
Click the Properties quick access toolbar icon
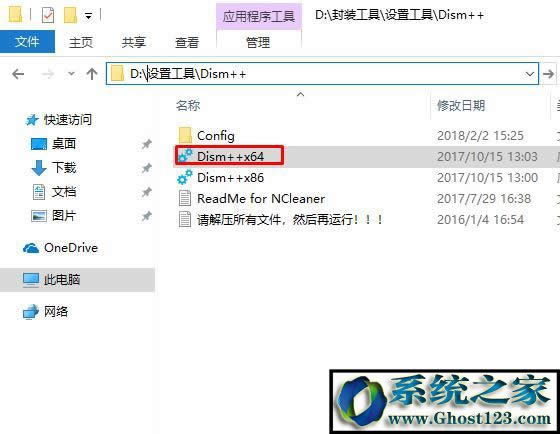[x=48, y=15]
